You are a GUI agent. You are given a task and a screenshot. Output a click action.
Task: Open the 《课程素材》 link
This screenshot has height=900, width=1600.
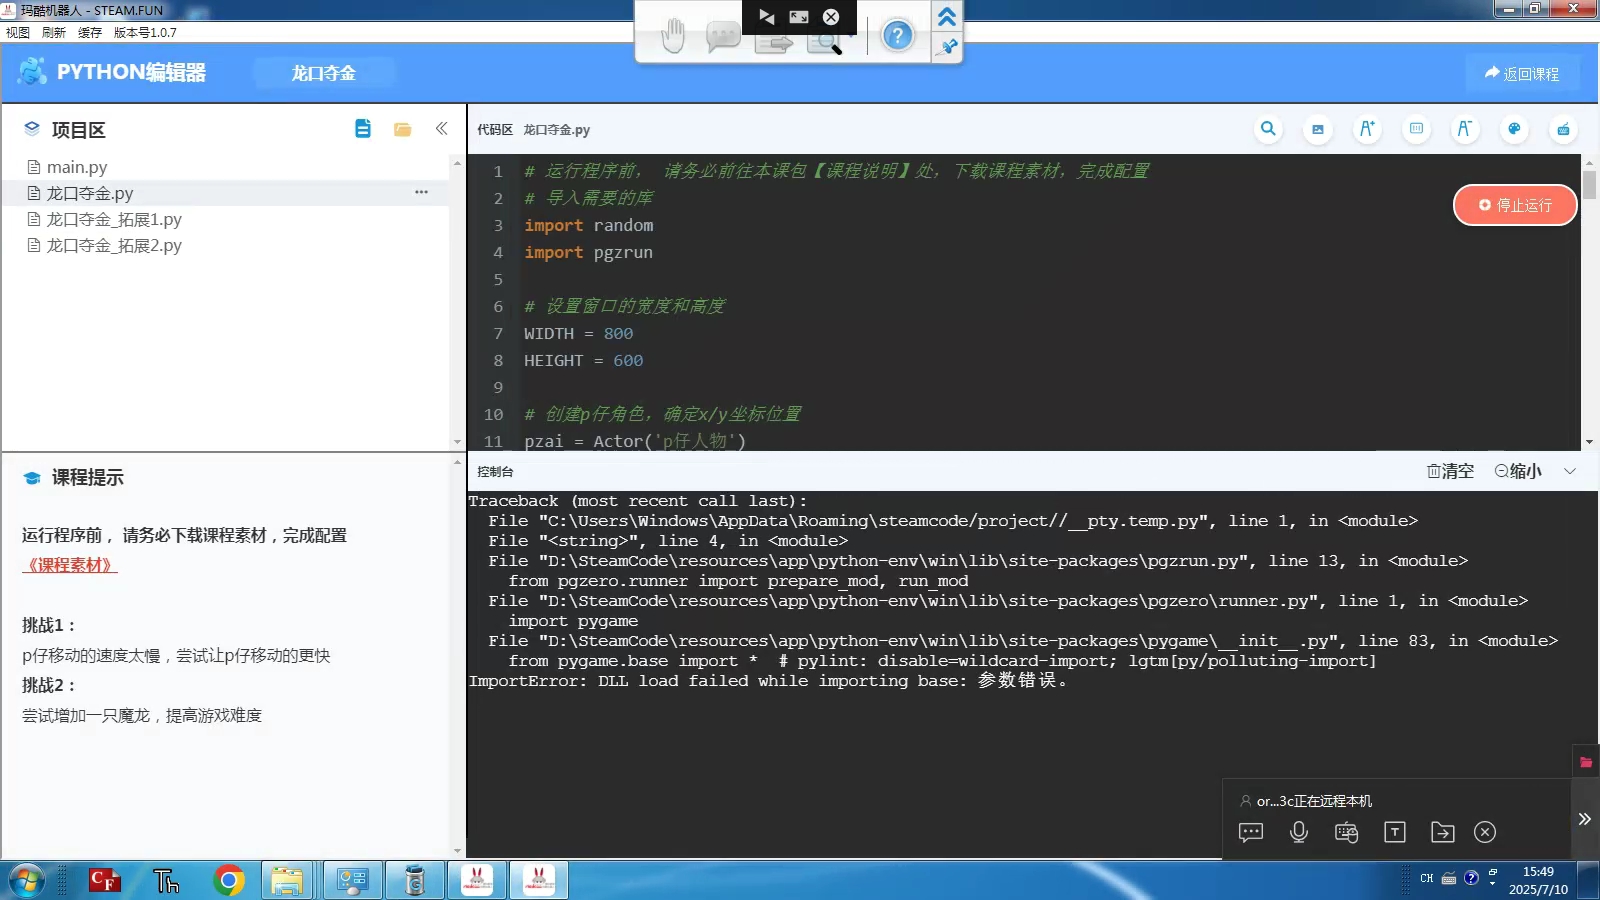[x=70, y=565]
